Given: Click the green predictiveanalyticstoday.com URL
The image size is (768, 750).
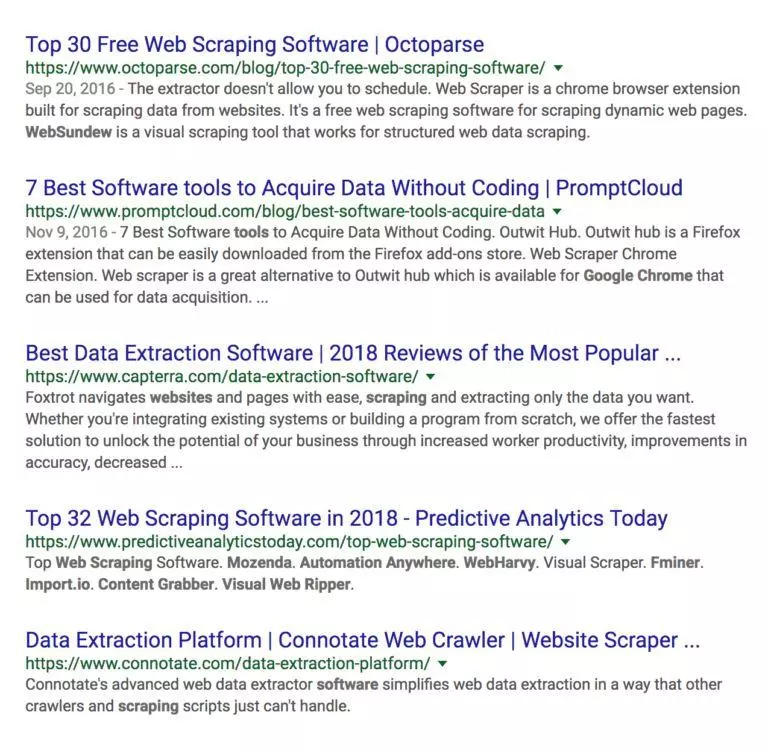Looking at the screenshot, I should pyautogui.click(x=289, y=542).
